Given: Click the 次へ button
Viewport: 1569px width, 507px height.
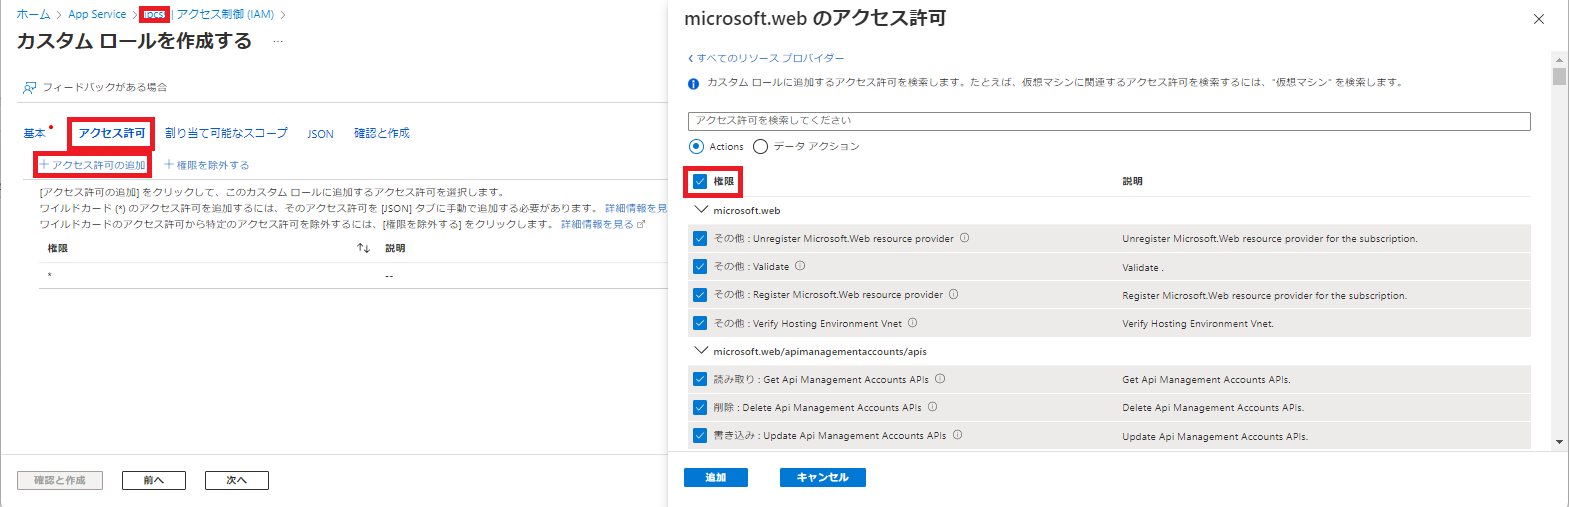Looking at the screenshot, I should [x=237, y=480].
